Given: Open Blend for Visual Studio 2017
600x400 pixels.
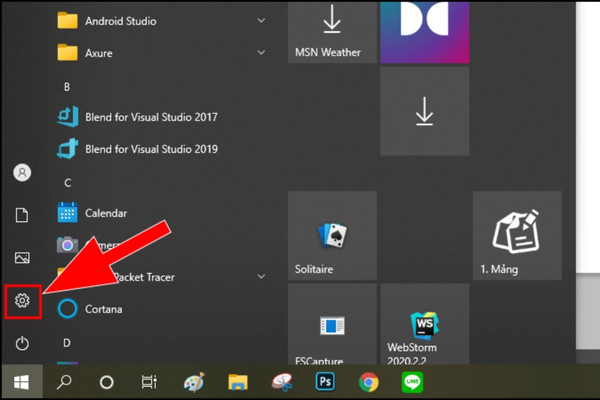Looking at the screenshot, I should pyautogui.click(x=151, y=117).
